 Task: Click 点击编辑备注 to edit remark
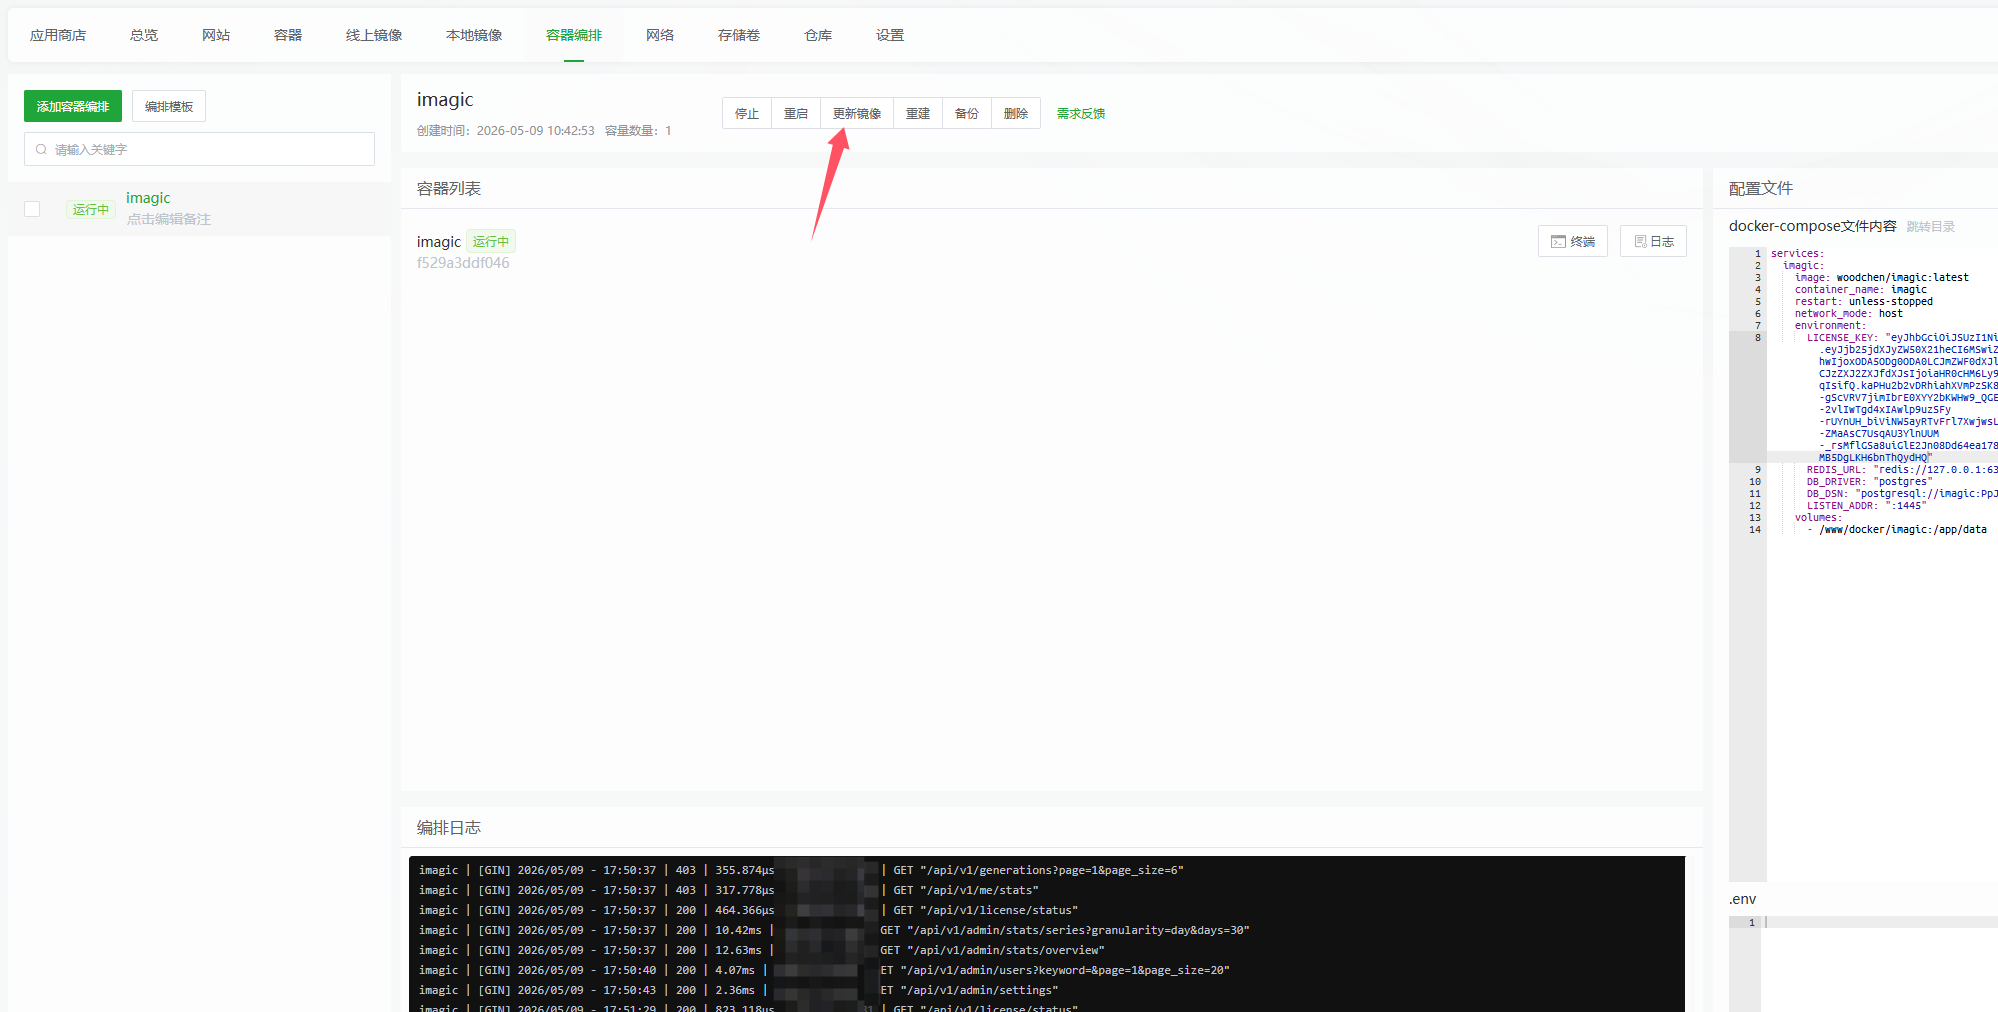(169, 219)
